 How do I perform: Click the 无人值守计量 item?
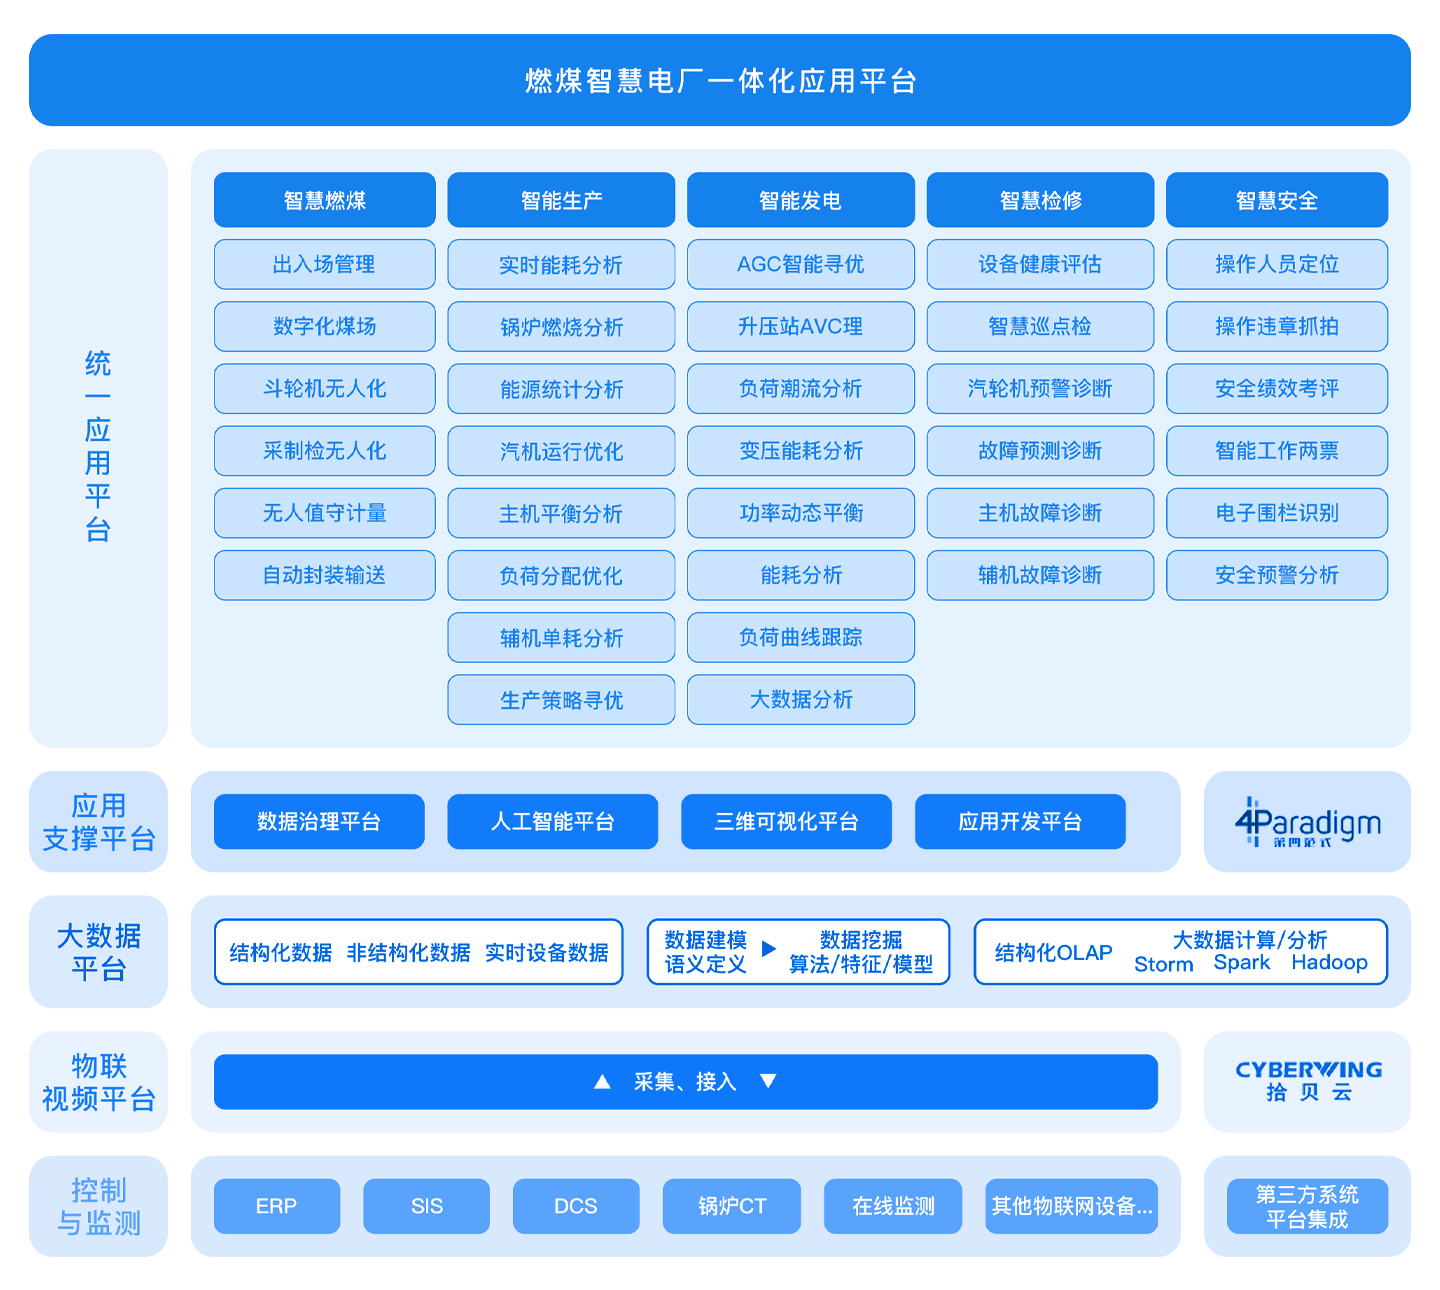325,513
